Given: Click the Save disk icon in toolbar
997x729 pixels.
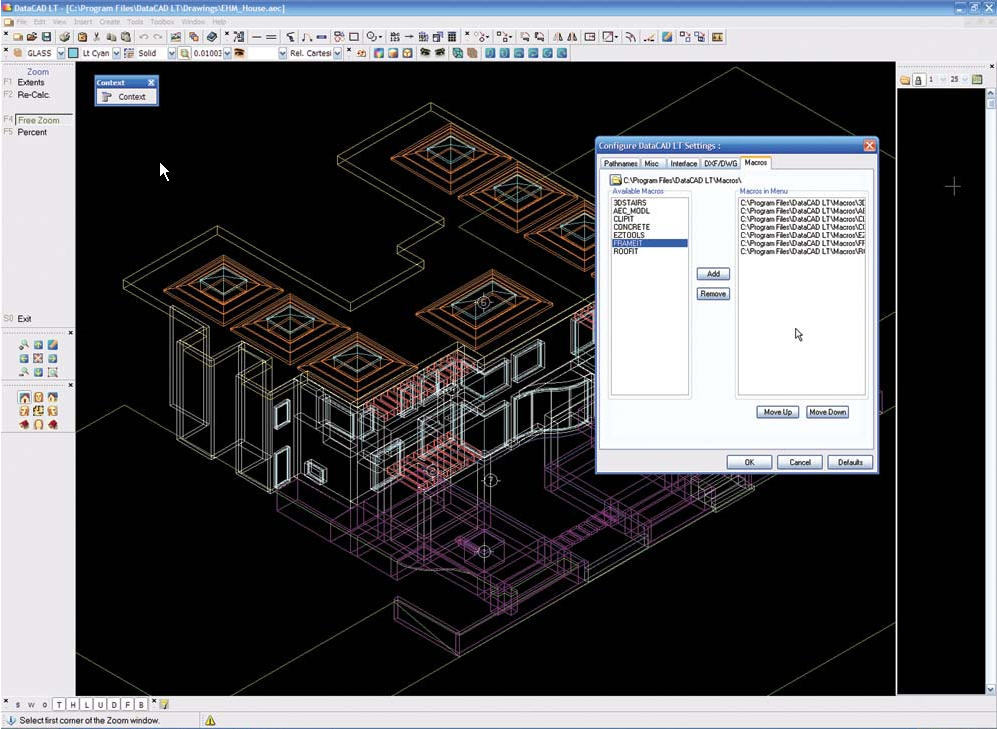Looking at the screenshot, I should [47, 37].
